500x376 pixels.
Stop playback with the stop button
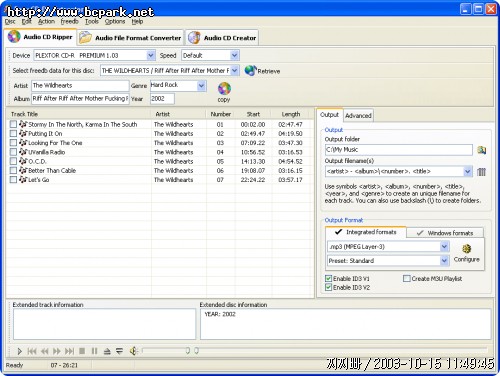coord(82,351)
